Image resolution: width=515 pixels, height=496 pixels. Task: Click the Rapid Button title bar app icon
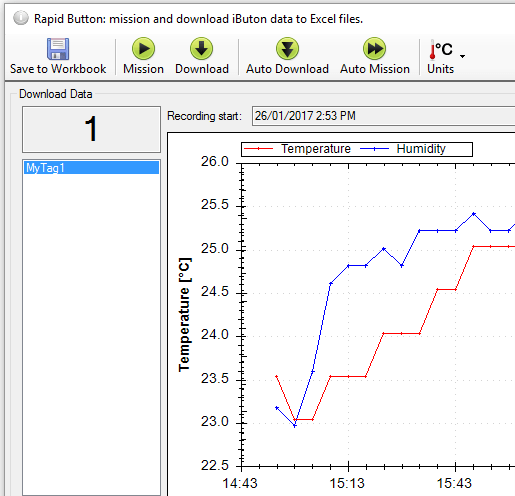21,18
